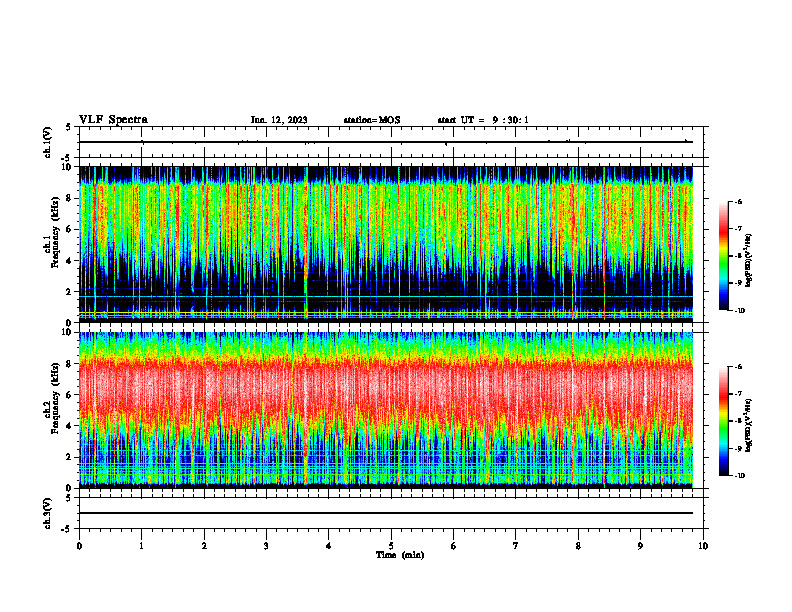
Task: Click time axis tick label "6"
Action: point(454,546)
